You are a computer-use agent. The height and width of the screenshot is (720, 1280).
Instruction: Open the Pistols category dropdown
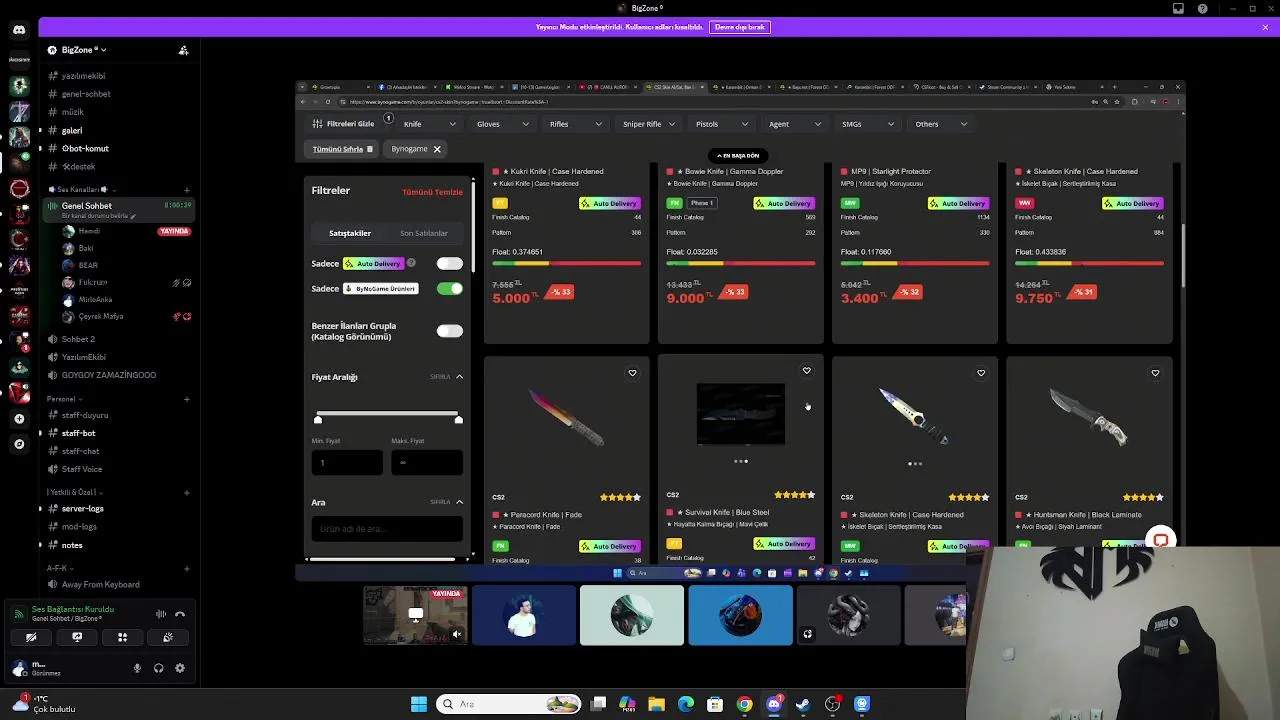click(x=722, y=124)
